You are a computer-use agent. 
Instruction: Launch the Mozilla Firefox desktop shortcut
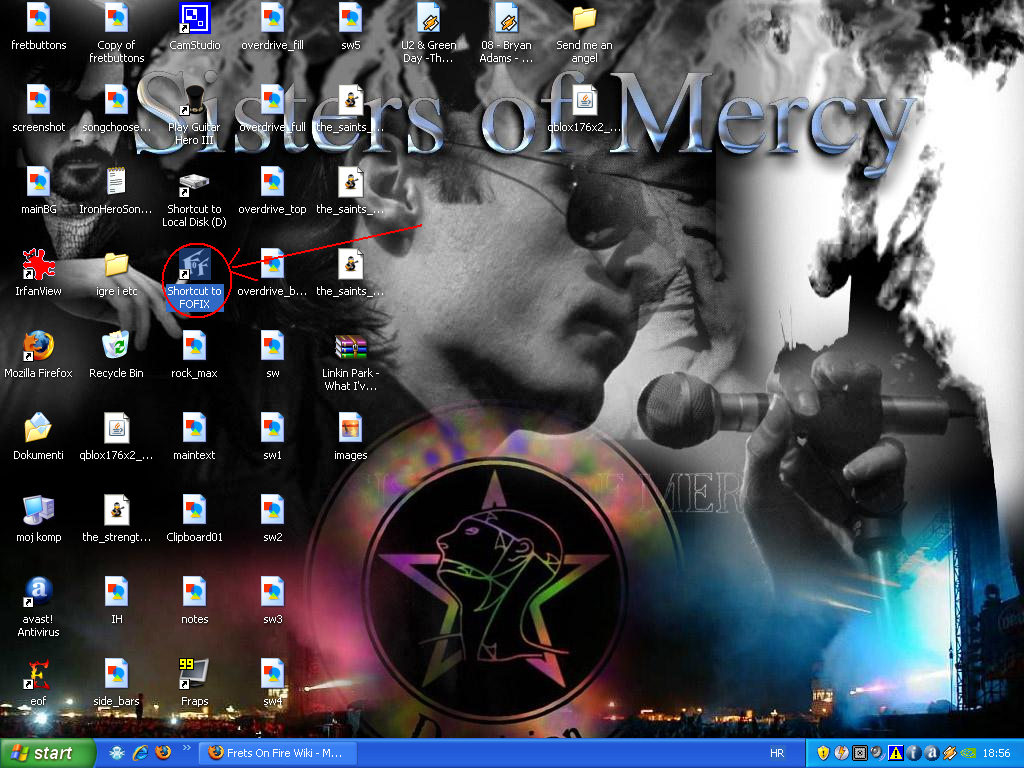tap(39, 355)
